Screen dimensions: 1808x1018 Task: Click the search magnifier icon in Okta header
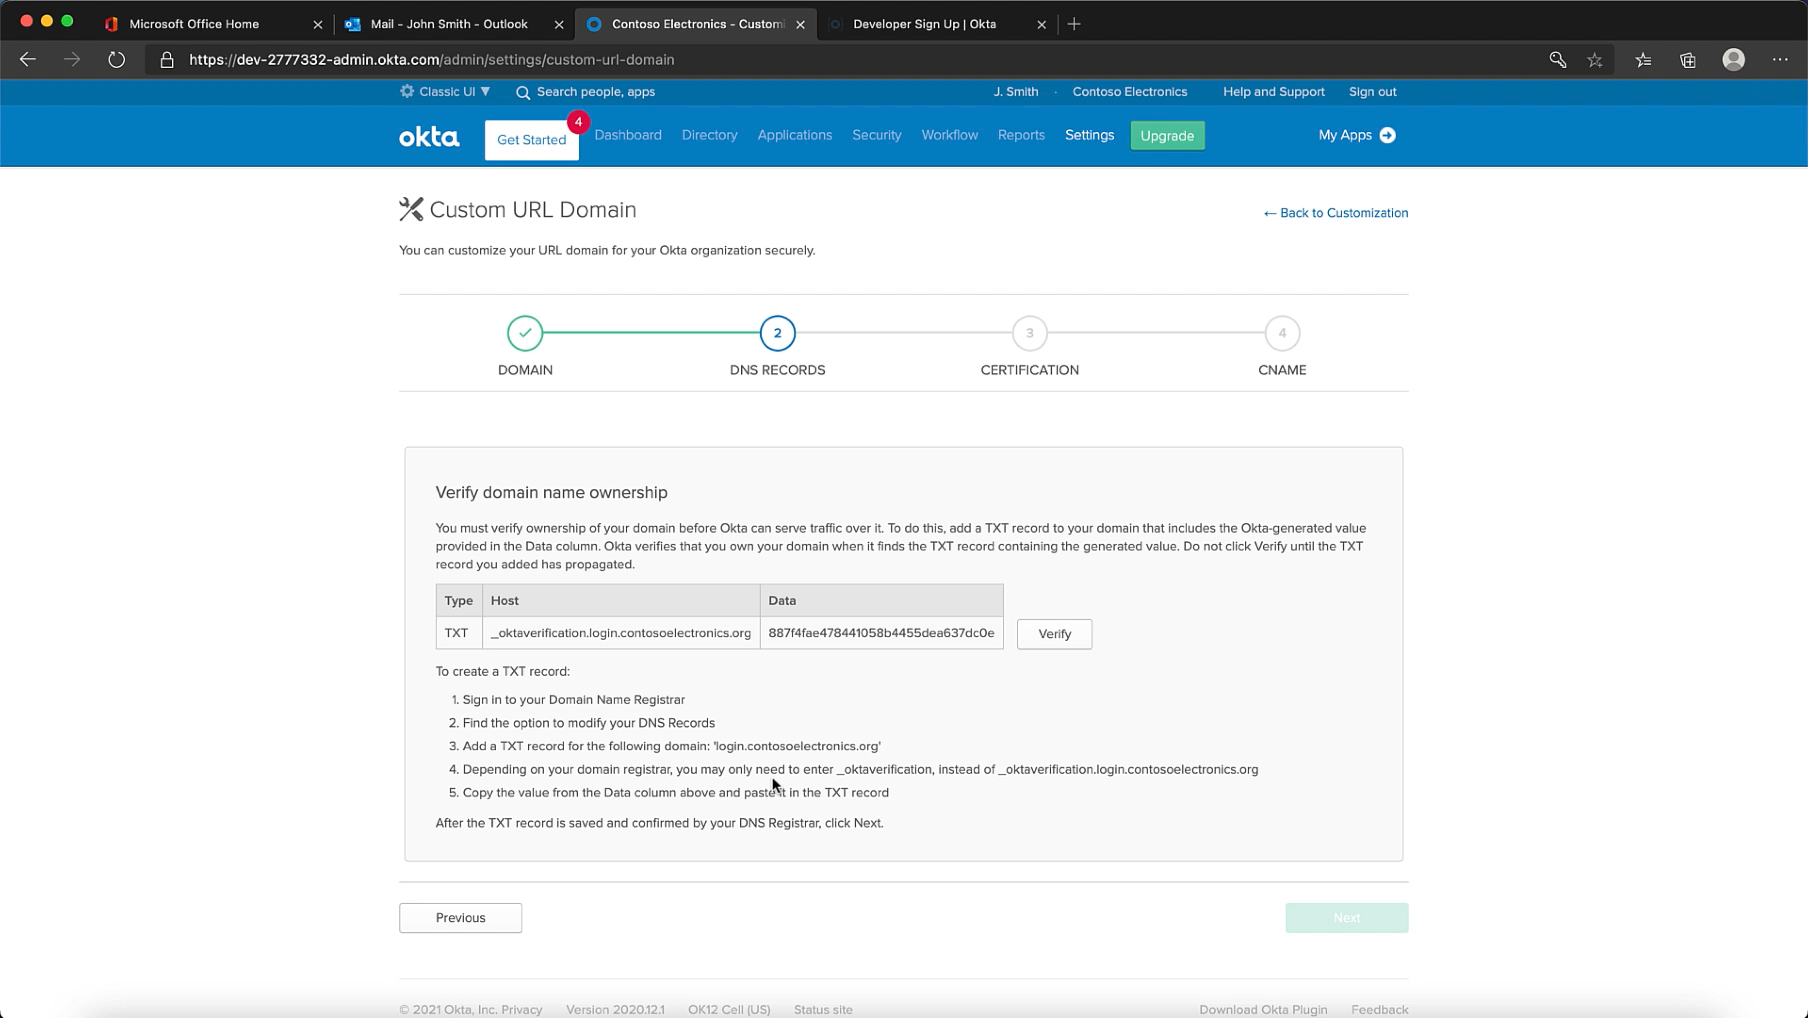(523, 92)
